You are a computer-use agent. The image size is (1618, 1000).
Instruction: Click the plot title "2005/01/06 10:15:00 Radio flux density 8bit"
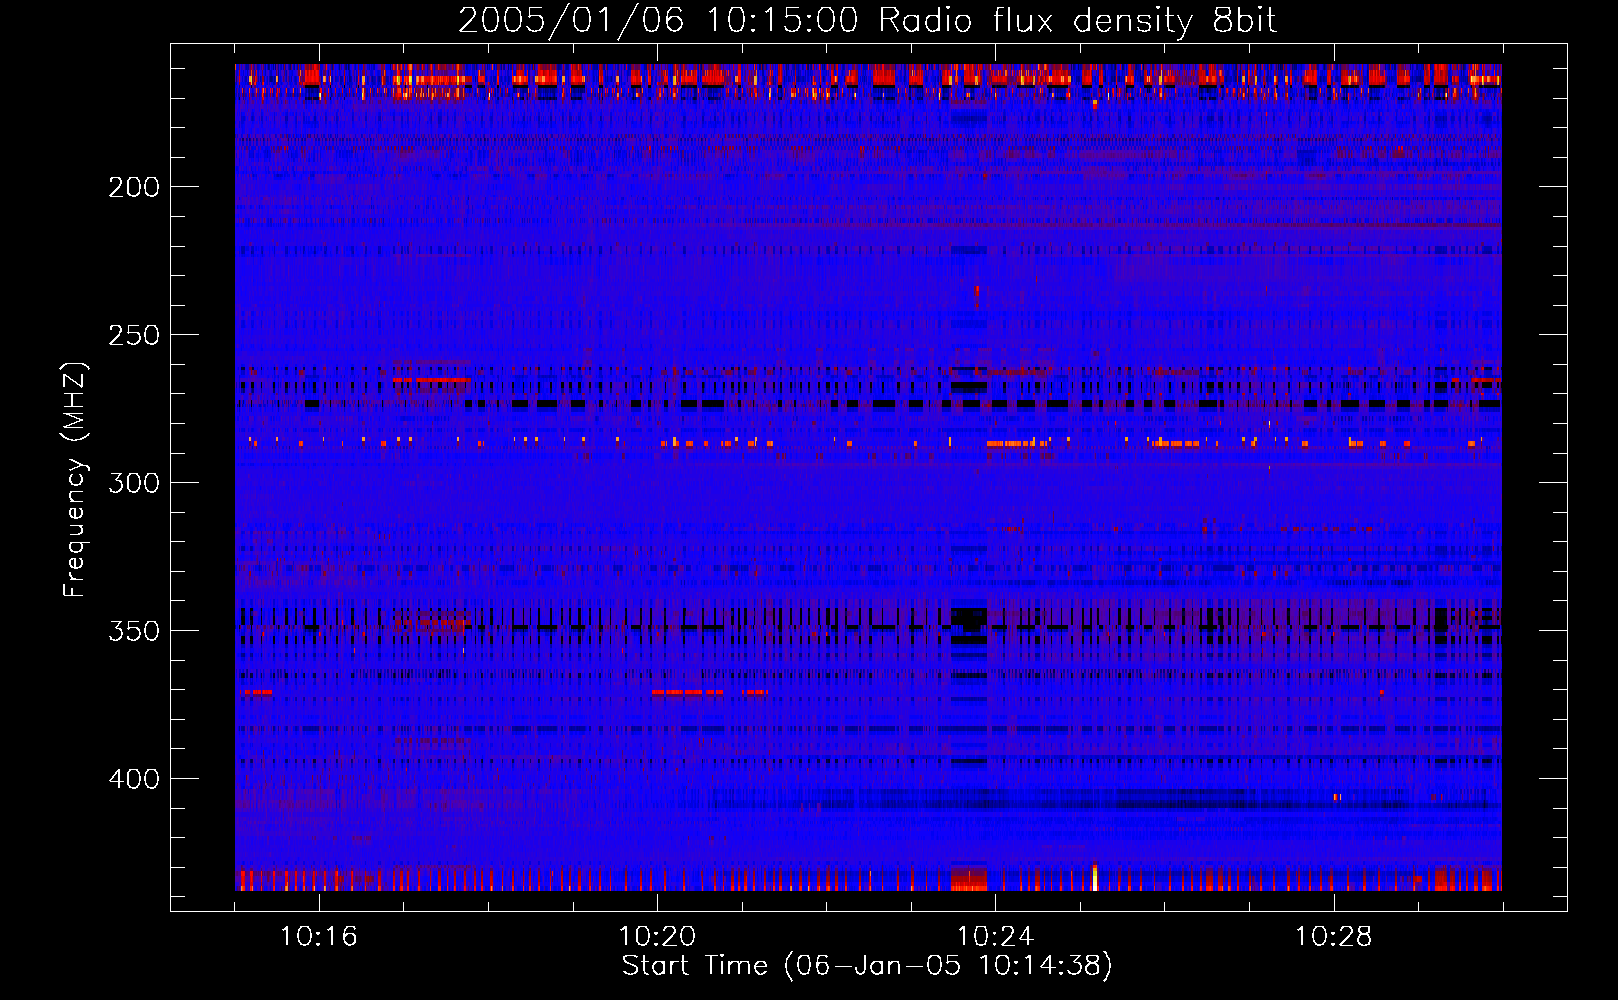[x=867, y=21]
